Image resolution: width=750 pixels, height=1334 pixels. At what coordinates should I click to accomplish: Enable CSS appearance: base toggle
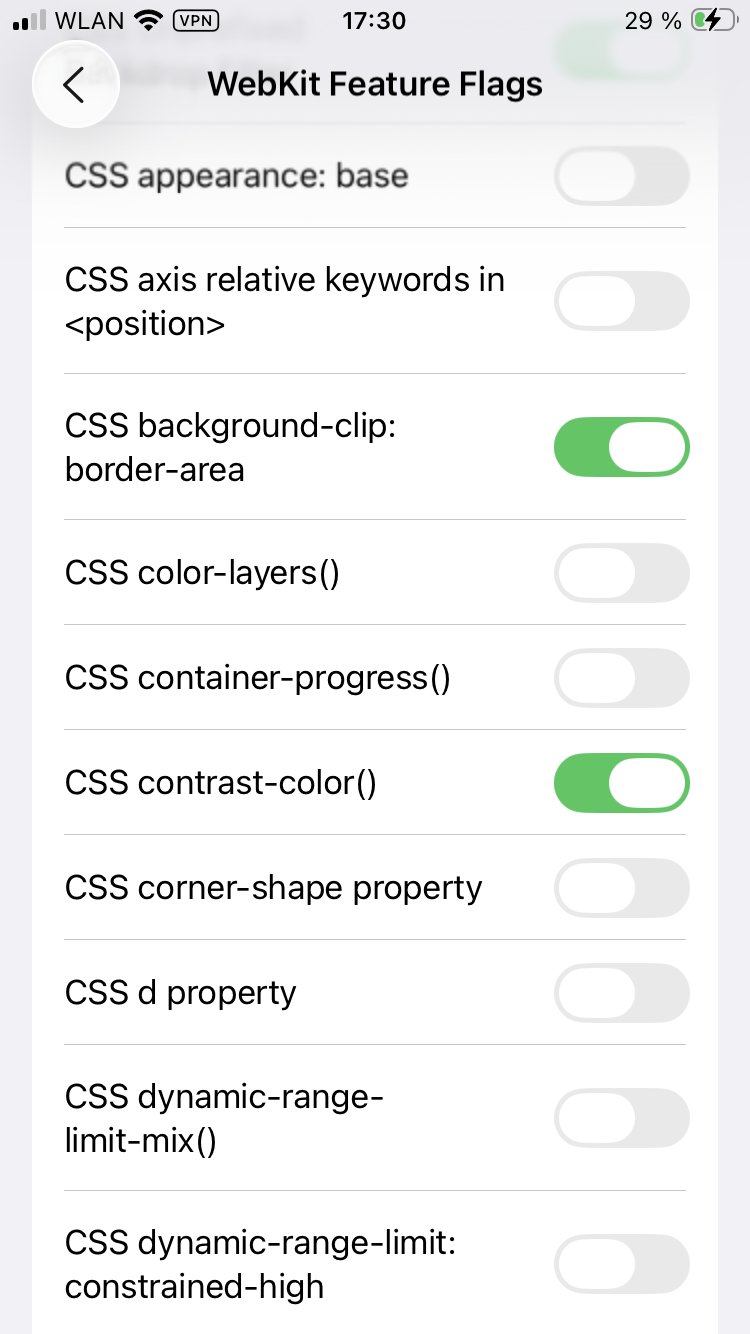tap(621, 177)
